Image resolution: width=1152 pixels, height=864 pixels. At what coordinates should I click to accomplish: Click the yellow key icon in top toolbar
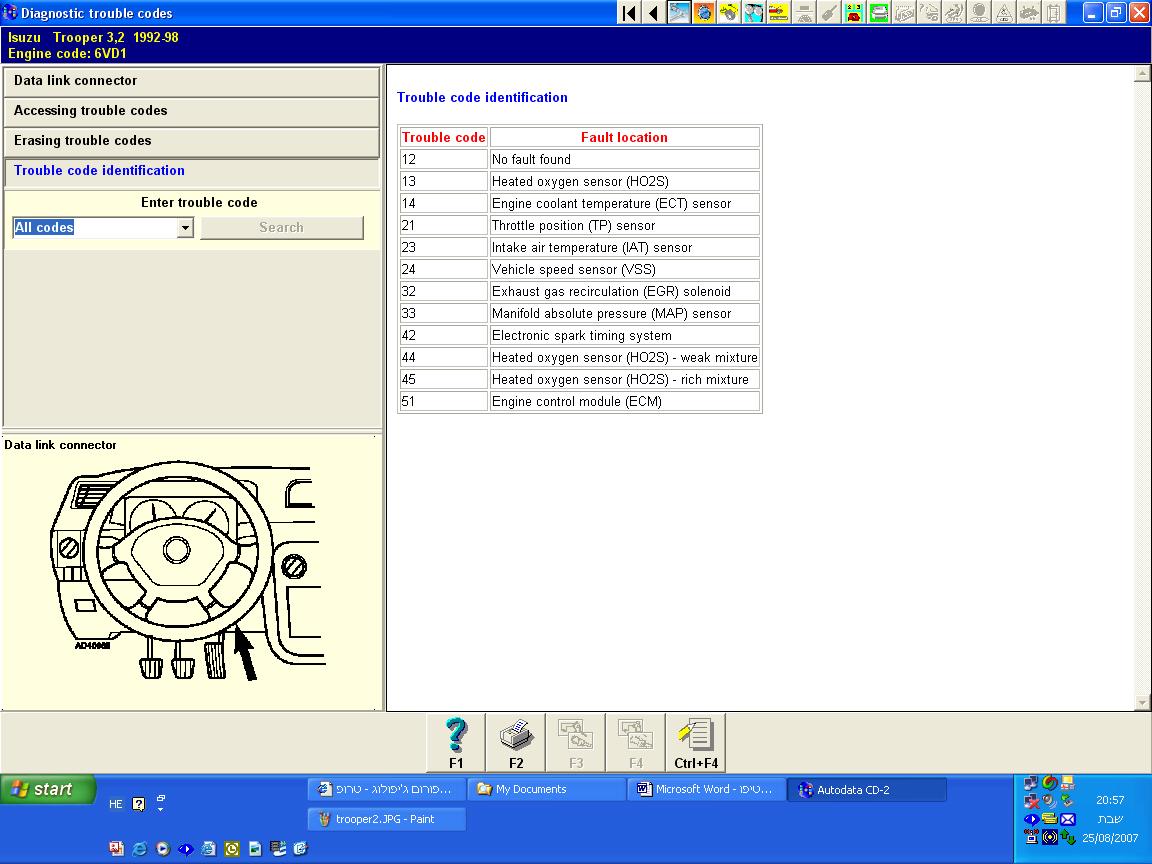[x=729, y=13]
